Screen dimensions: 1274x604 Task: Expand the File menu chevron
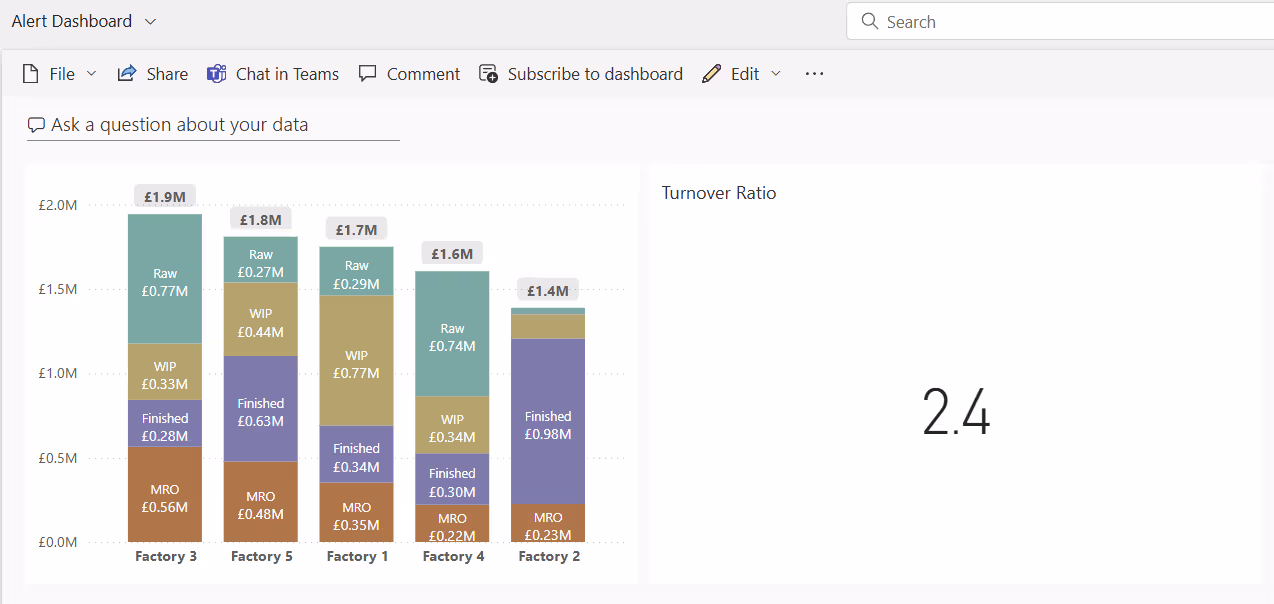(x=92, y=74)
